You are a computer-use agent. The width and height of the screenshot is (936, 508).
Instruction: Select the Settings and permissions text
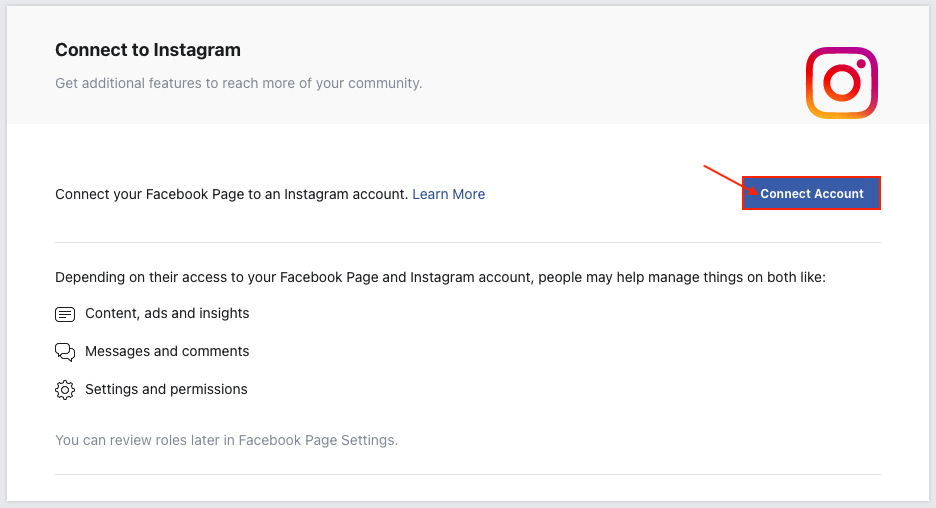(166, 389)
